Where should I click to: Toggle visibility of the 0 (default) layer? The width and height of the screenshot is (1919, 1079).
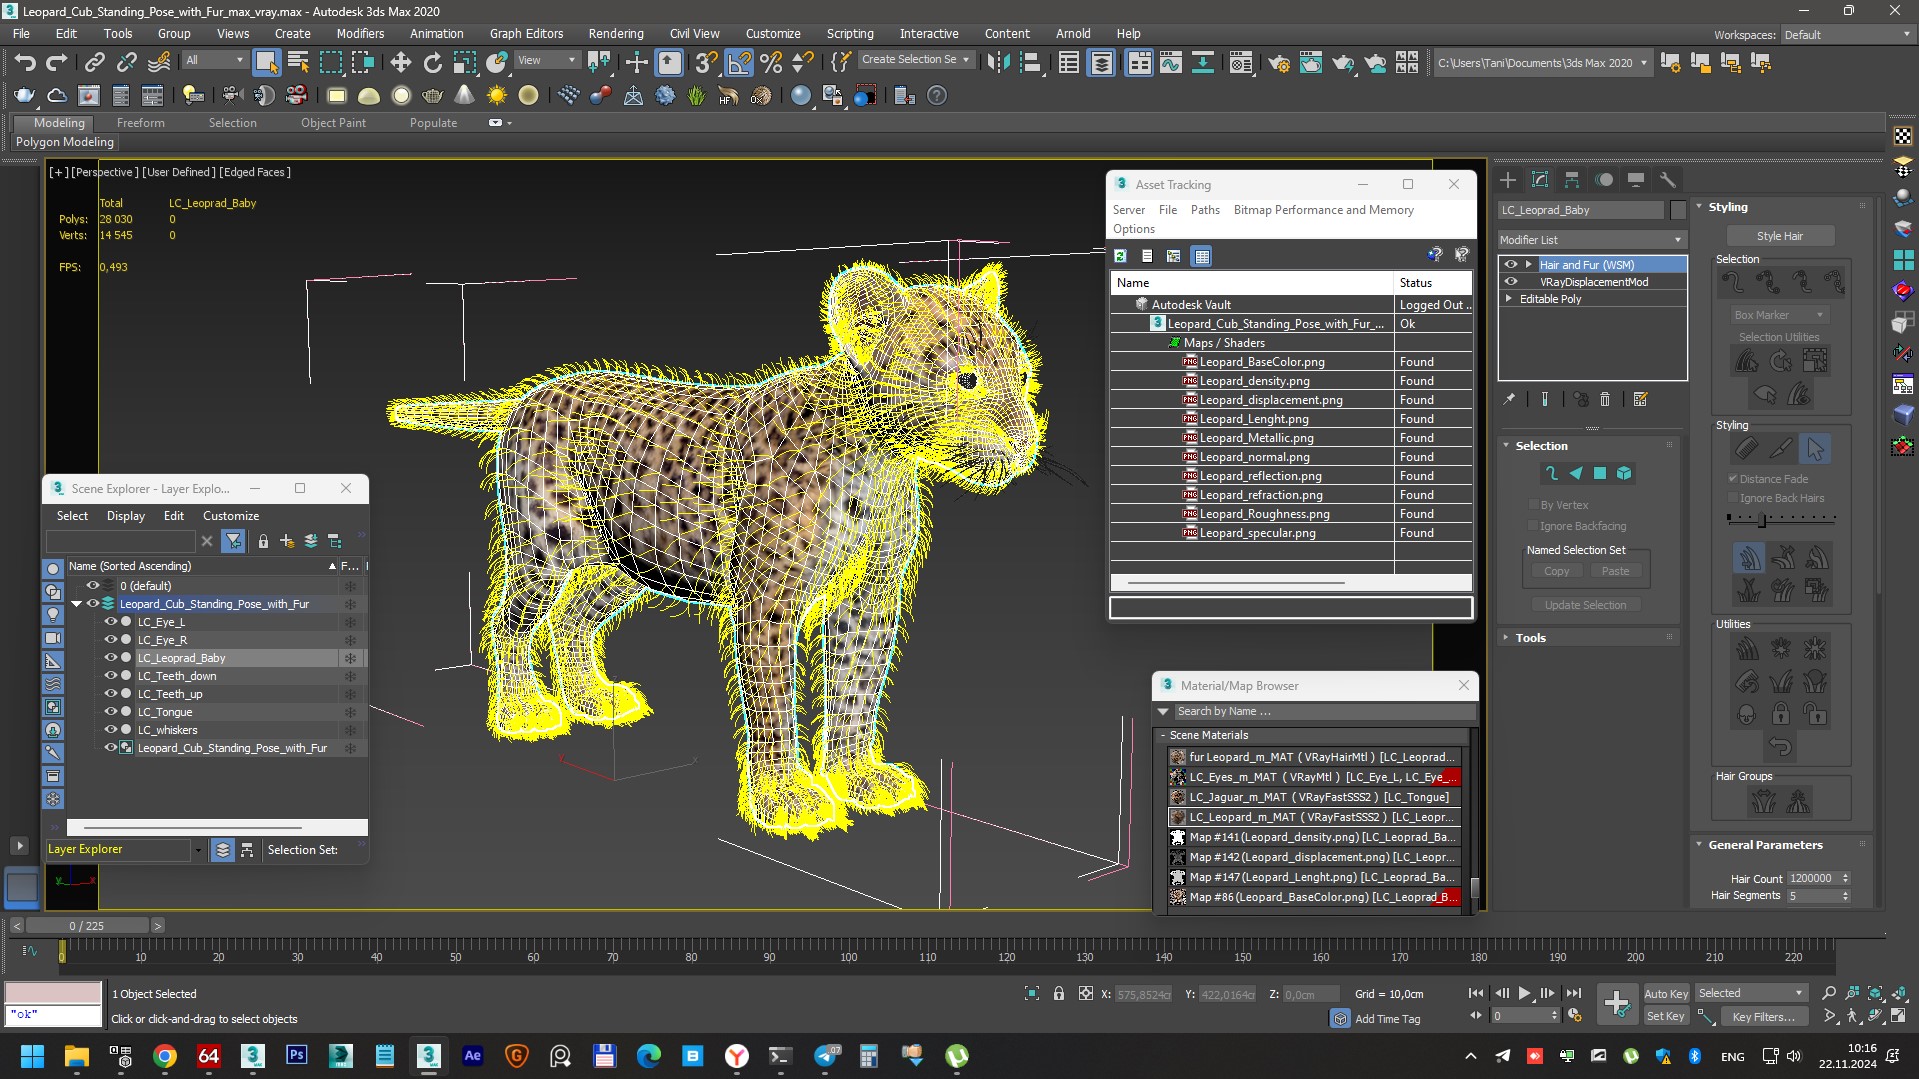point(93,586)
